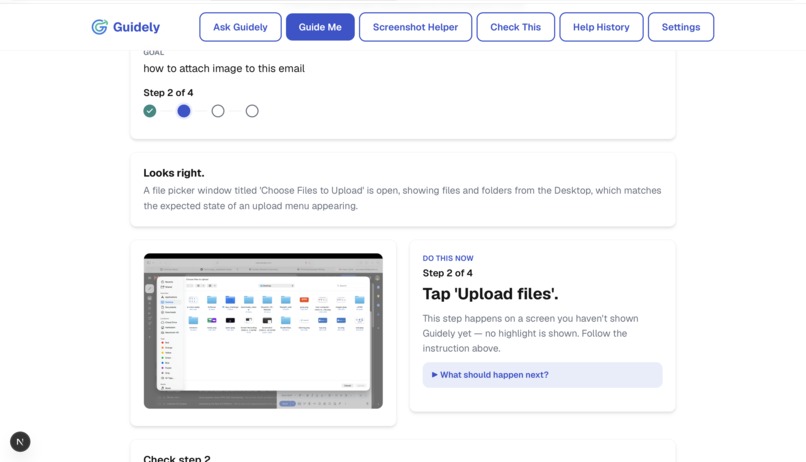Image resolution: width=806 pixels, height=462 pixels.
Task: Open the Ask Guidely tab
Action: (x=240, y=27)
